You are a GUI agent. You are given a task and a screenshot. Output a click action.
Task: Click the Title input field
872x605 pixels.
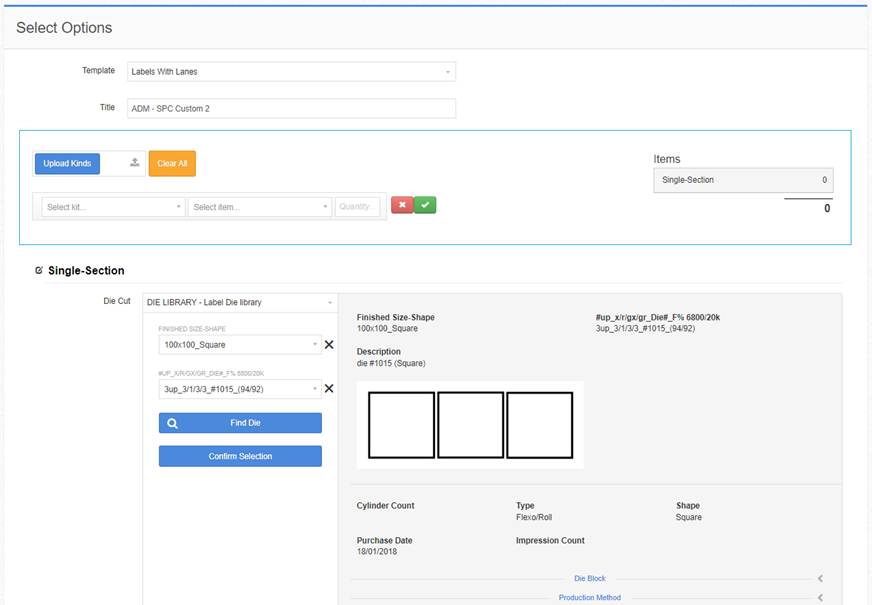(x=291, y=108)
